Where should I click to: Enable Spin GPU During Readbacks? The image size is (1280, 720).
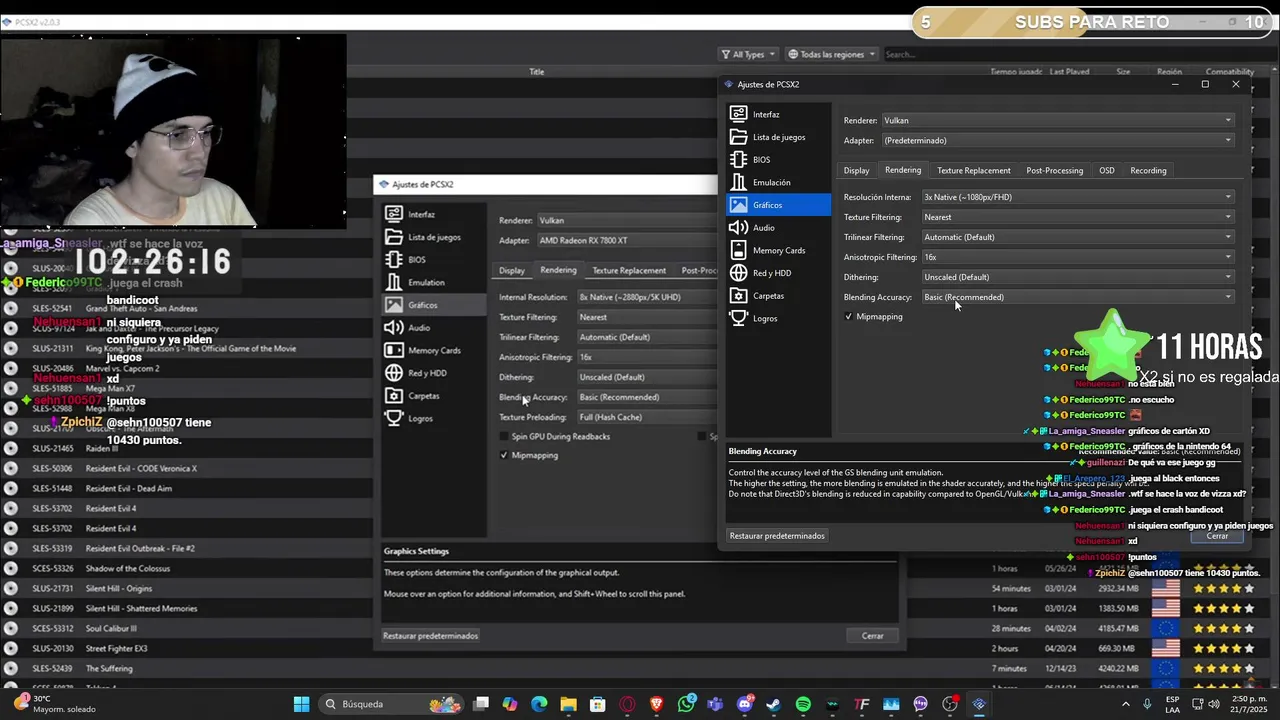point(504,436)
